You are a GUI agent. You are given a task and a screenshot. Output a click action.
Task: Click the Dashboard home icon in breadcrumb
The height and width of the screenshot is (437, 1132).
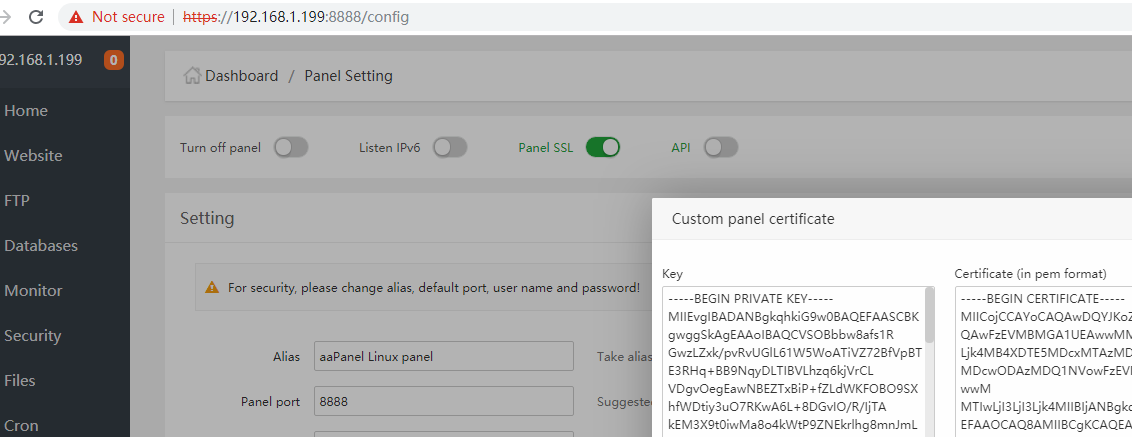[x=192, y=76]
